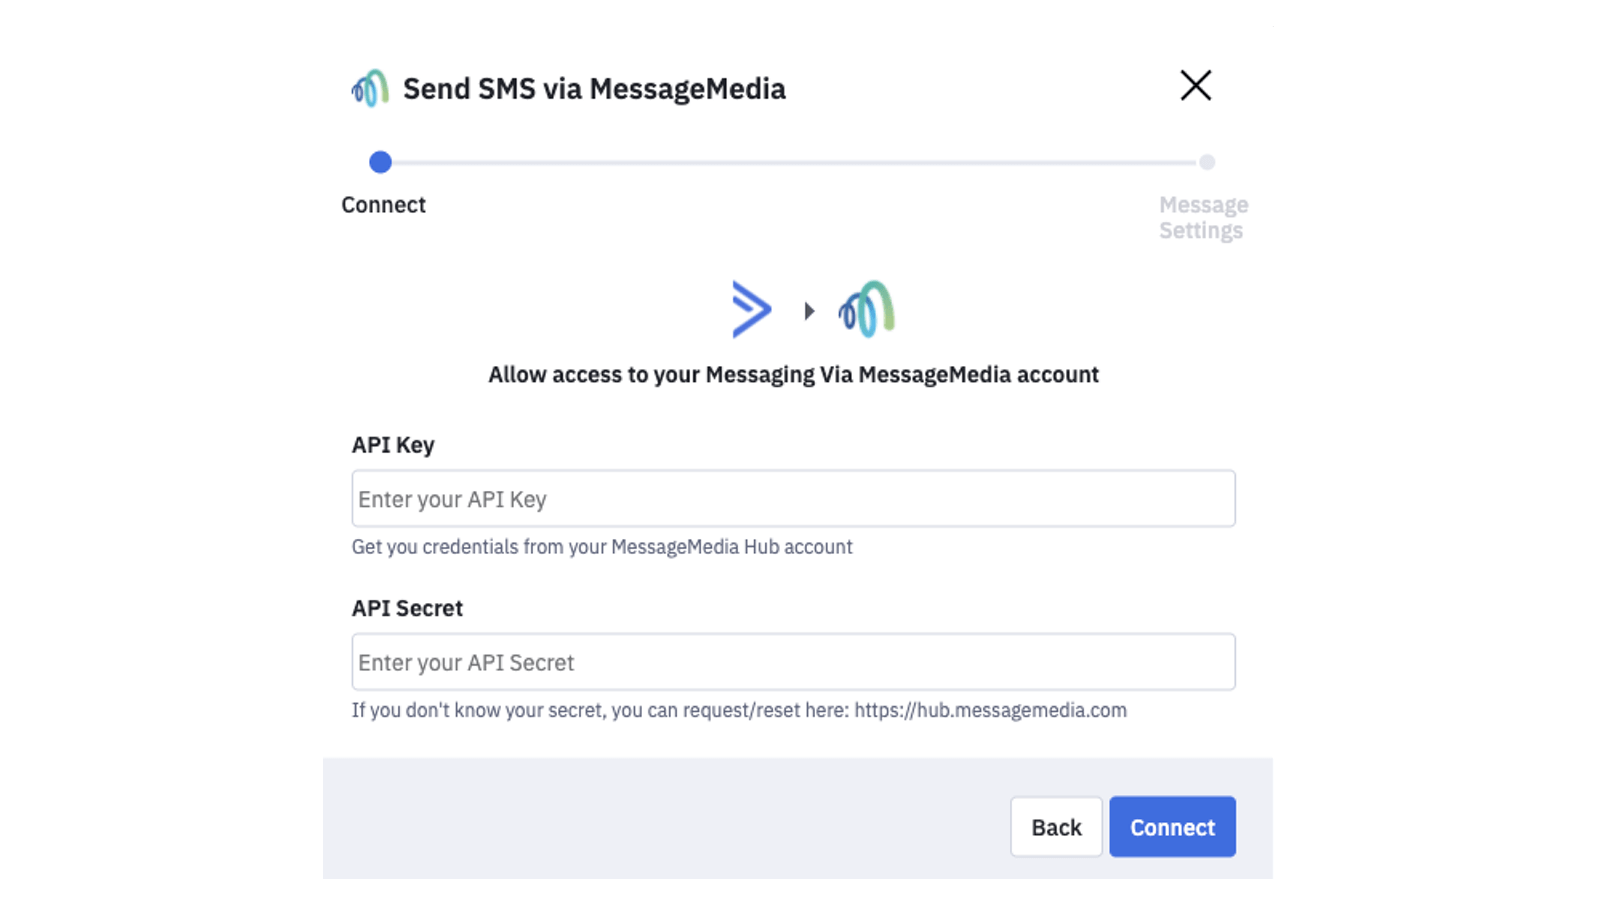Click the gray Message Settings progress dot
This screenshot has width=1600, height=900.
point(1205,162)
